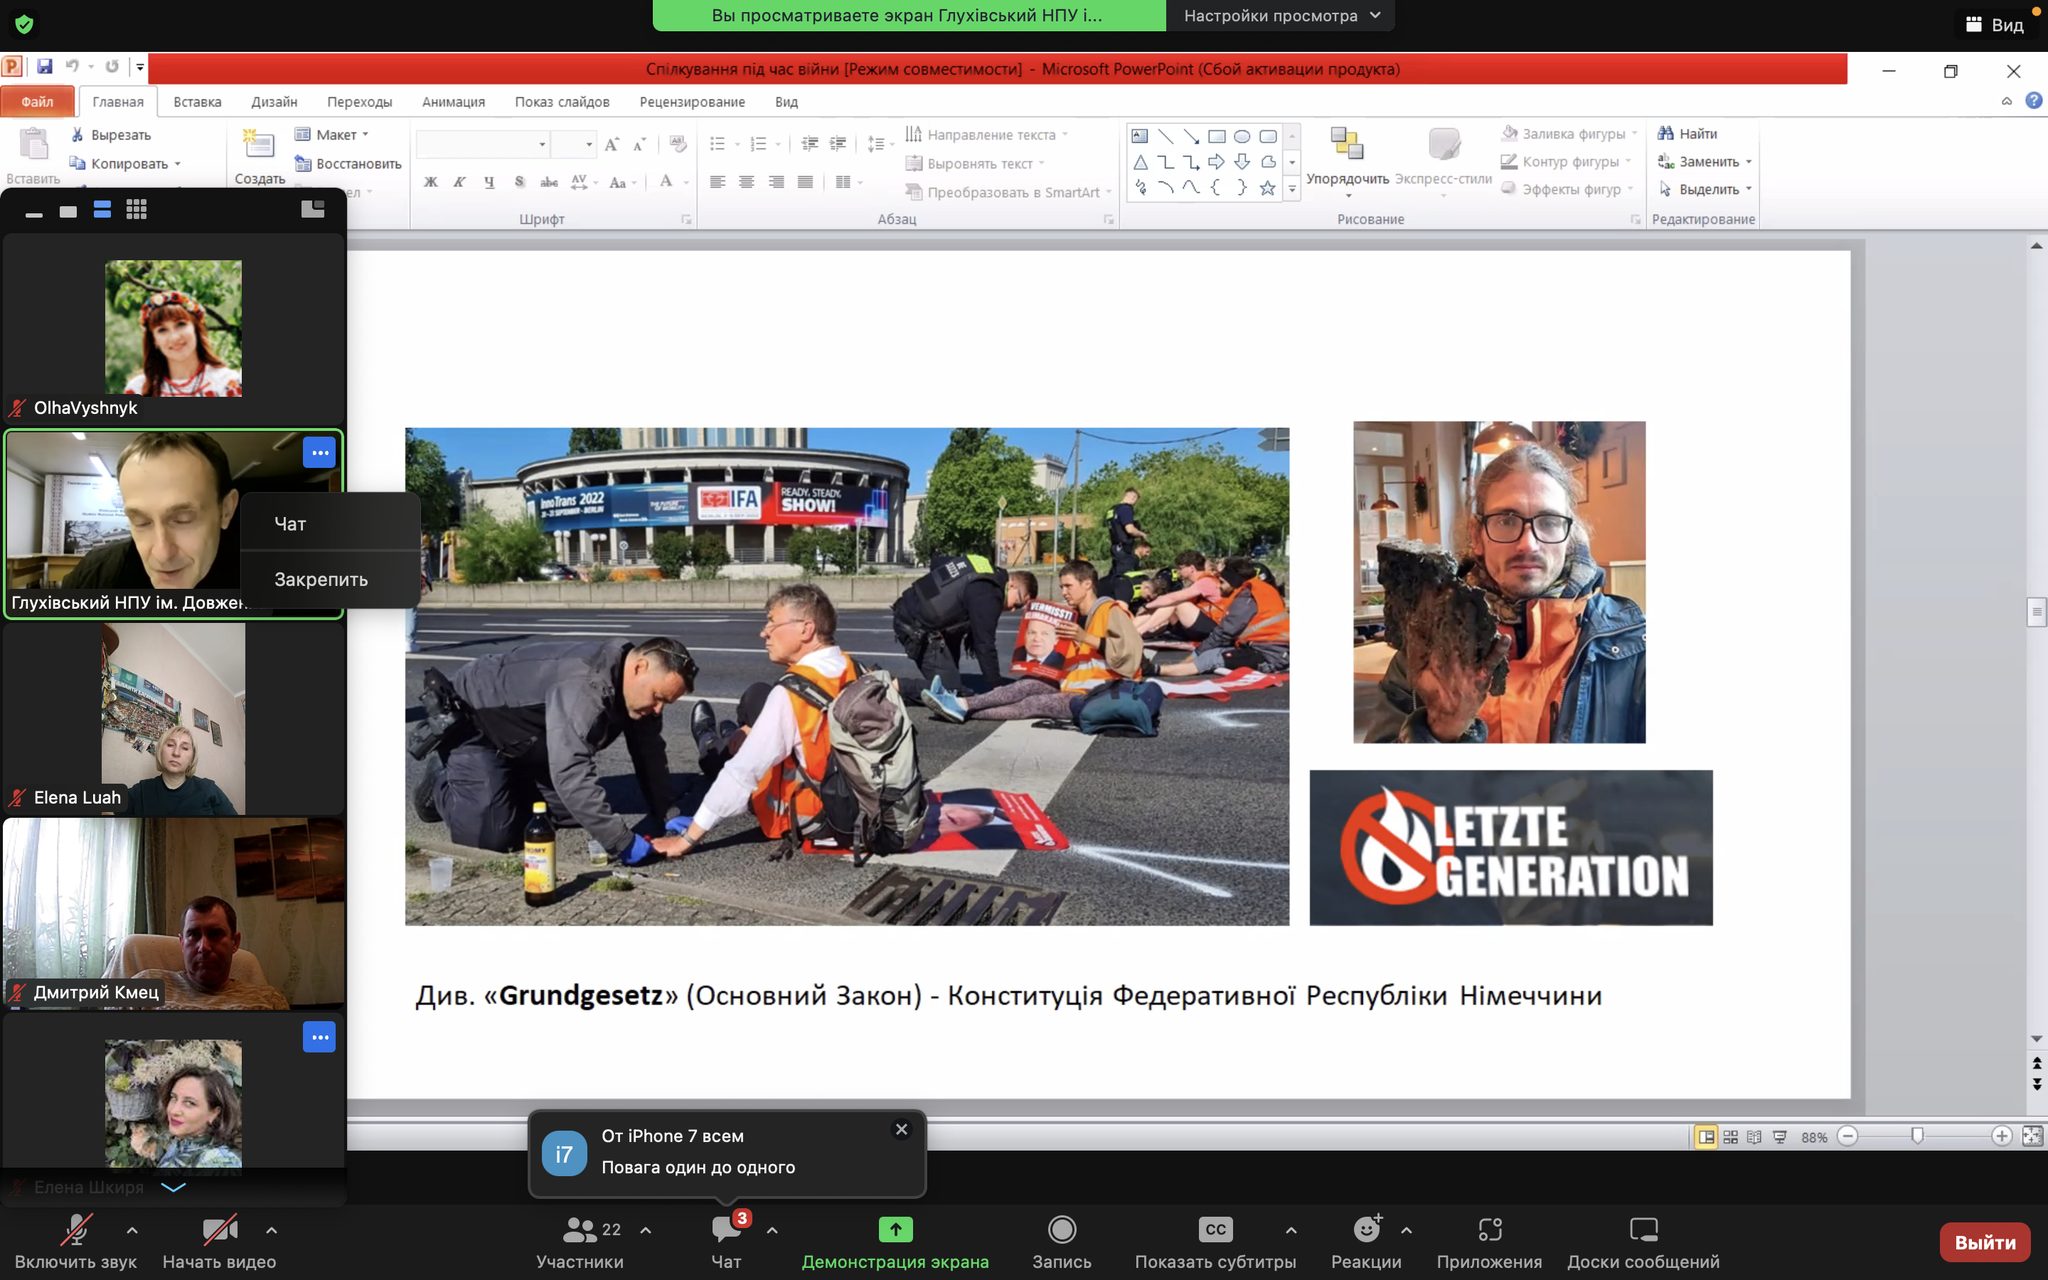Select the oval shape in shapes gallery
This screenshot has width=2048, height=1280.
(1242, 137)
